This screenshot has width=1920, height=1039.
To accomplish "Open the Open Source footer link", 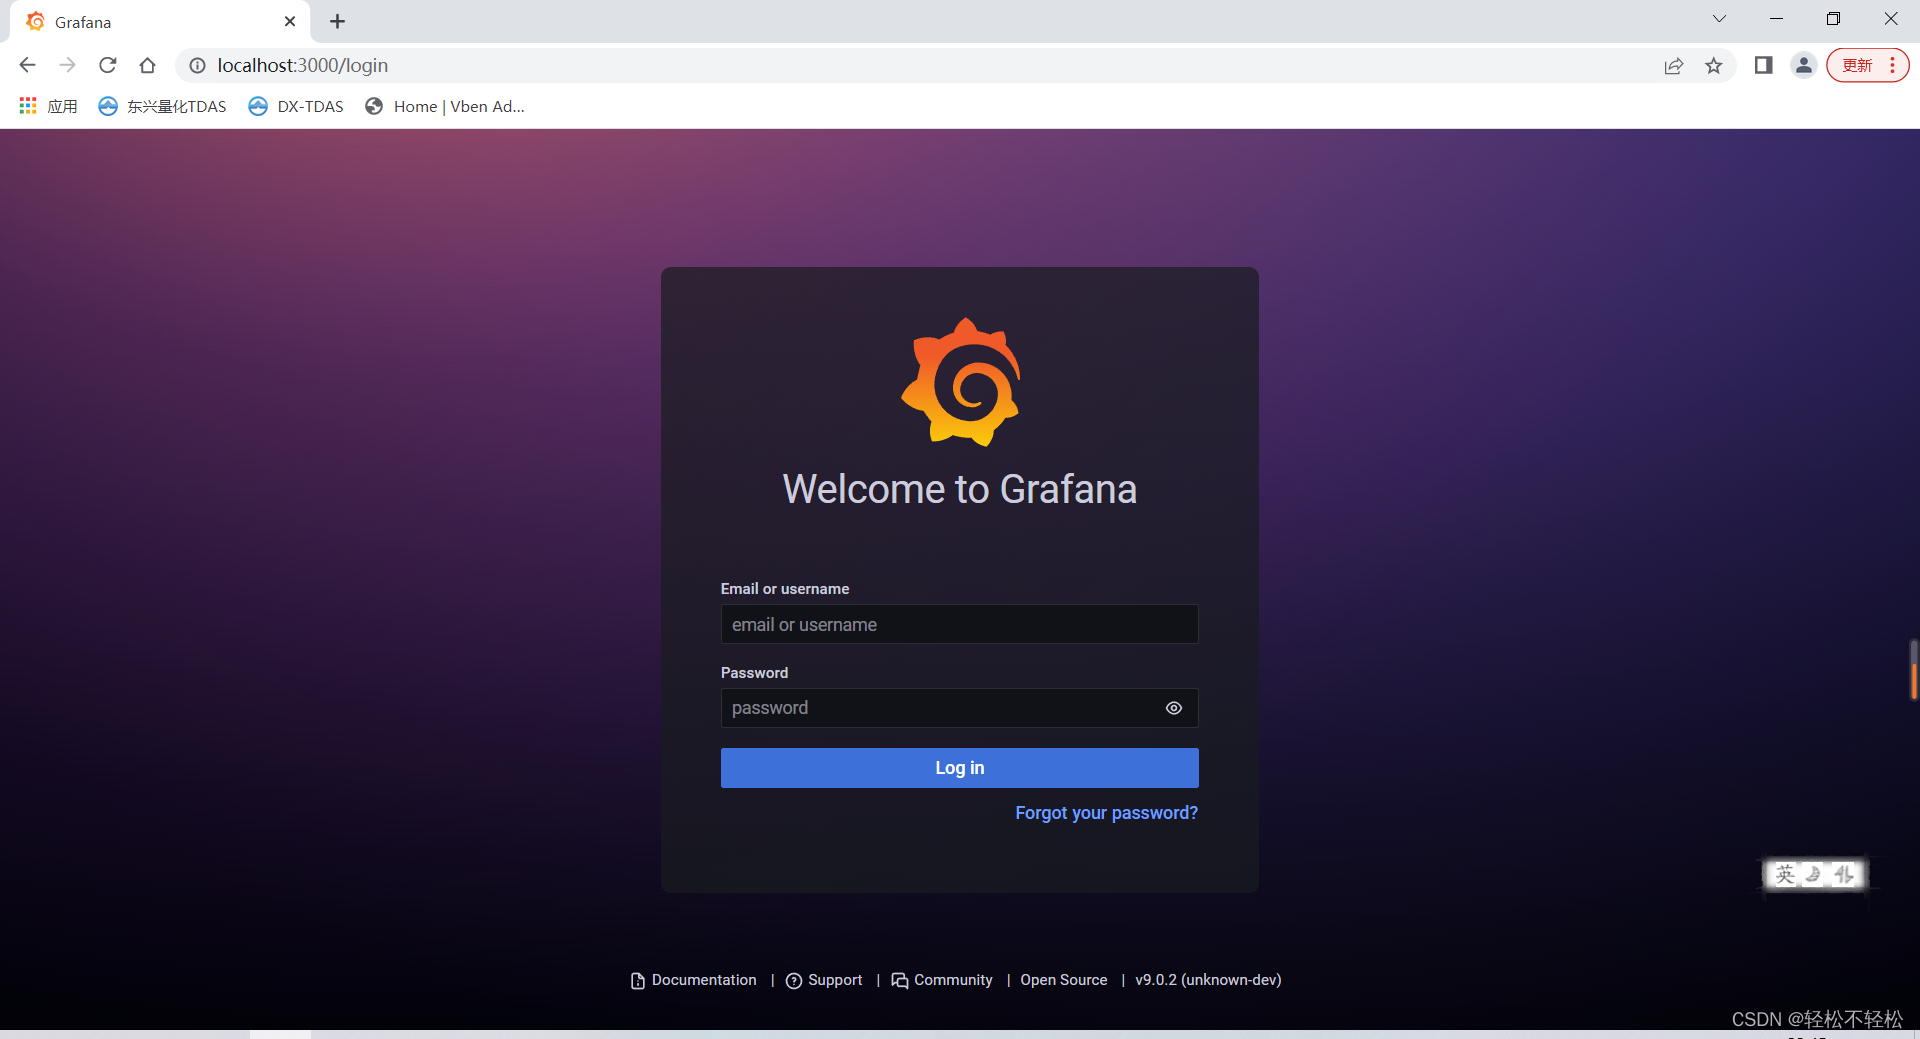I will tap(1063, 980).
